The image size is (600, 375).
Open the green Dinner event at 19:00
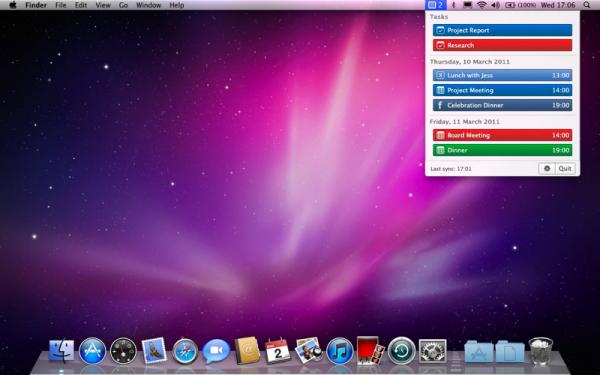click(502, 150)
